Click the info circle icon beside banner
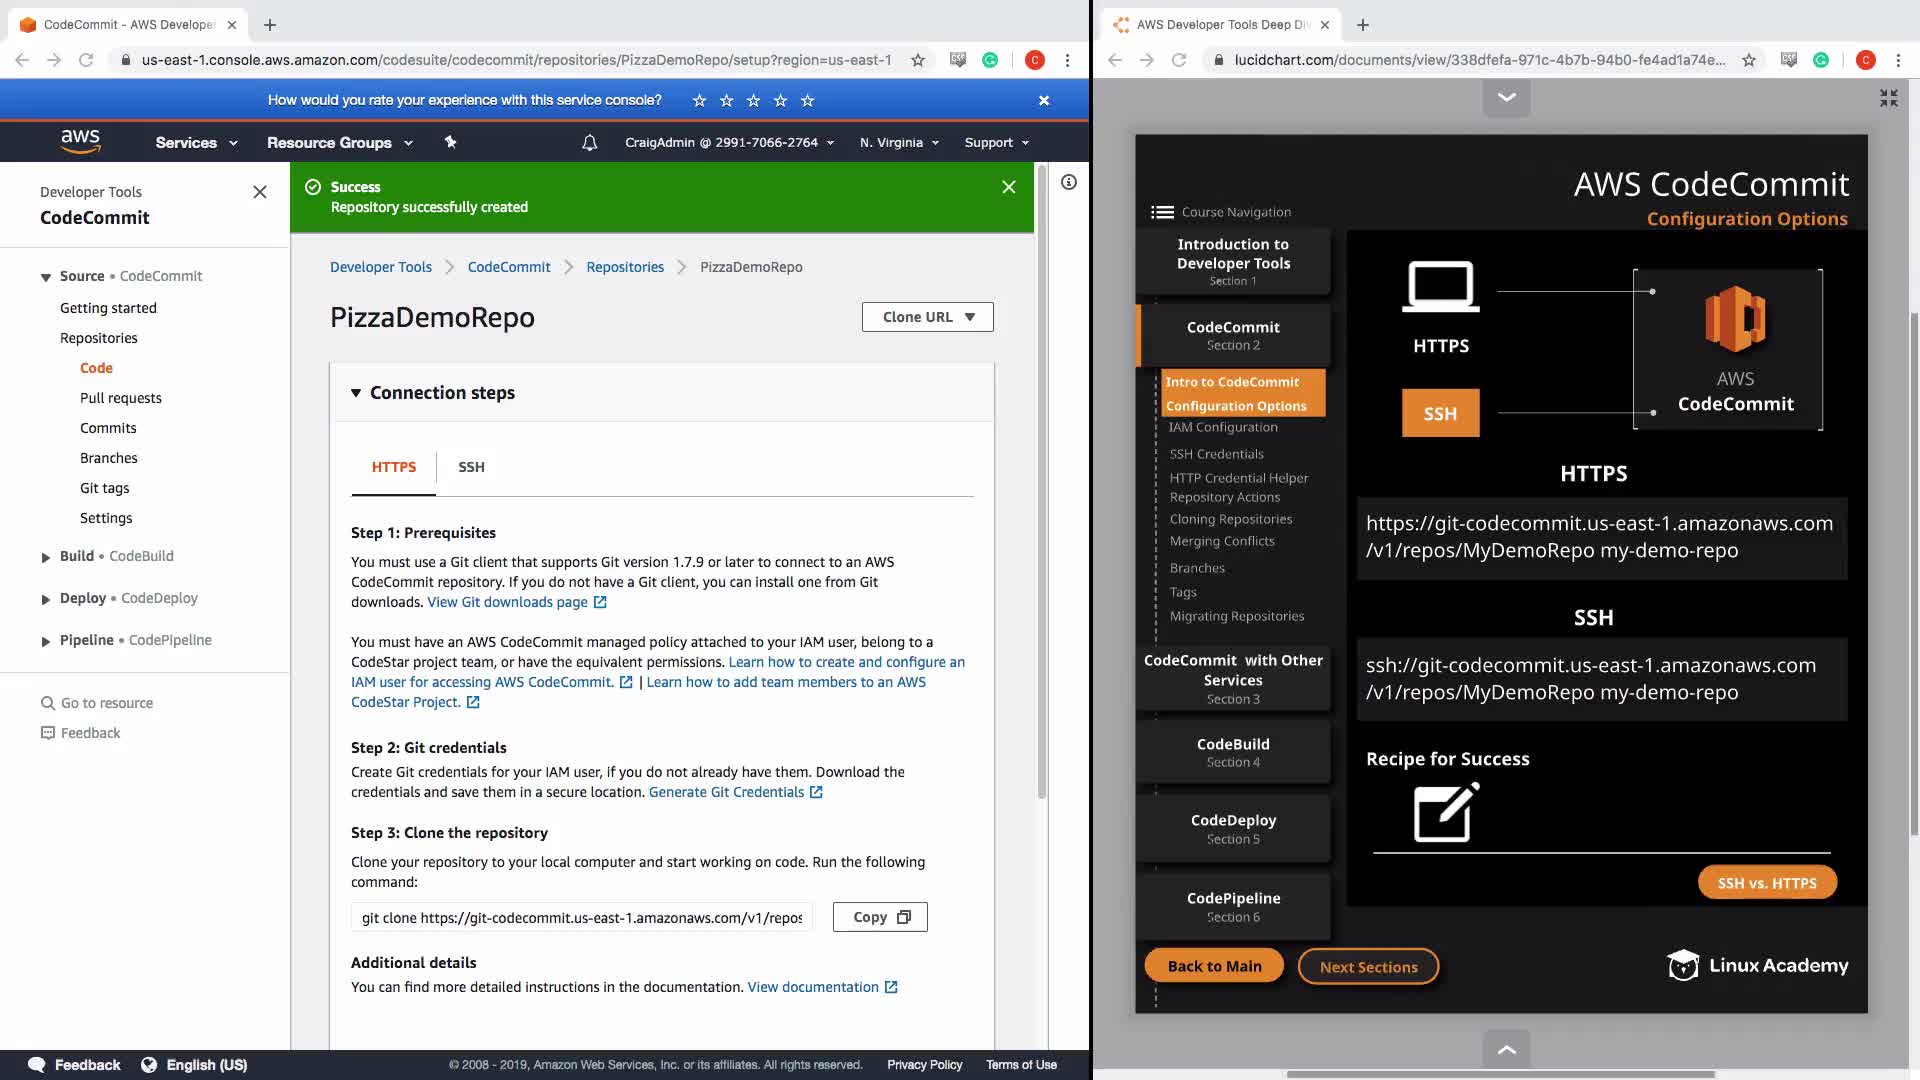Viewport: 1920px width, 1080px height. [x=1069, y=182]
